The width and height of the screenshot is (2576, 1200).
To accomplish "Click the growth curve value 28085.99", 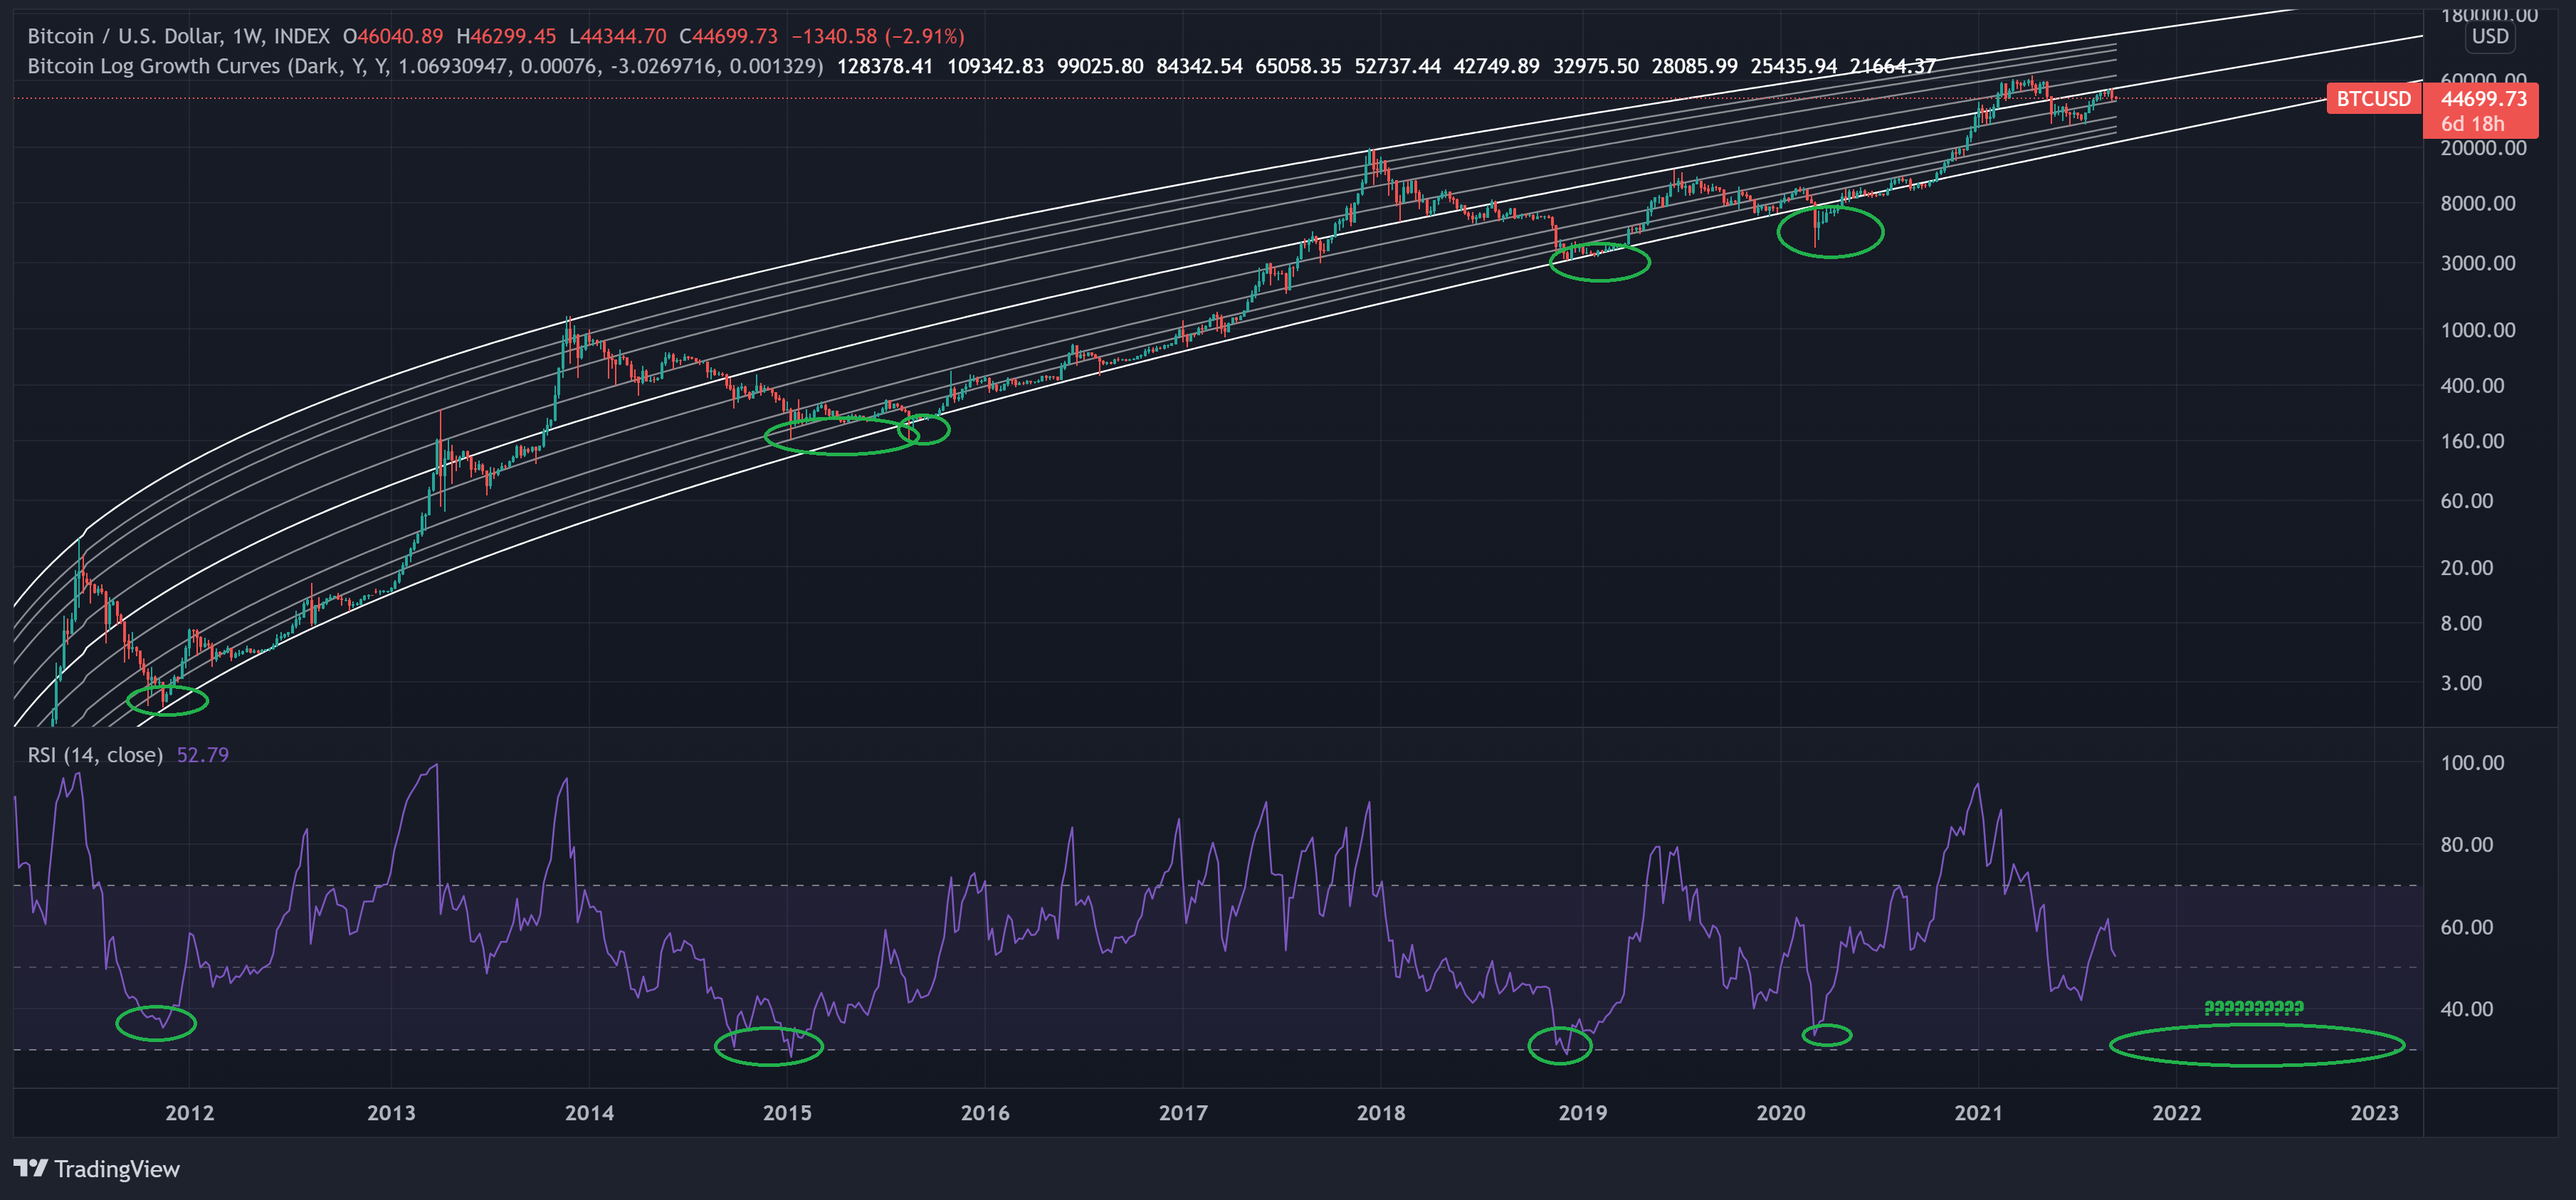I will click(x=1694, y=66).
